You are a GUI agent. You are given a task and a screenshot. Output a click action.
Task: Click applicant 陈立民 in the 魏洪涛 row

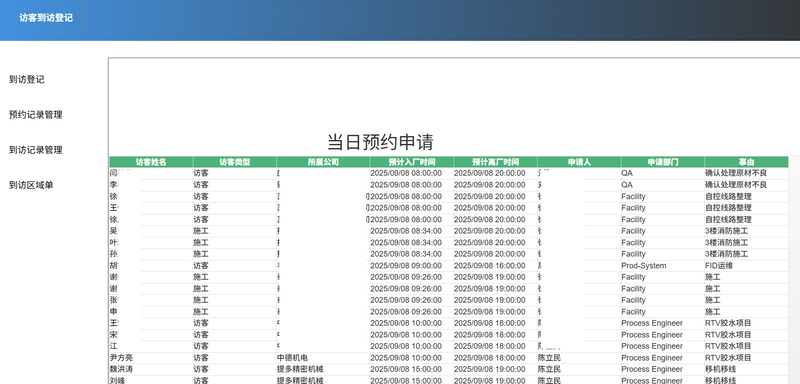click(x=549, y=369)
